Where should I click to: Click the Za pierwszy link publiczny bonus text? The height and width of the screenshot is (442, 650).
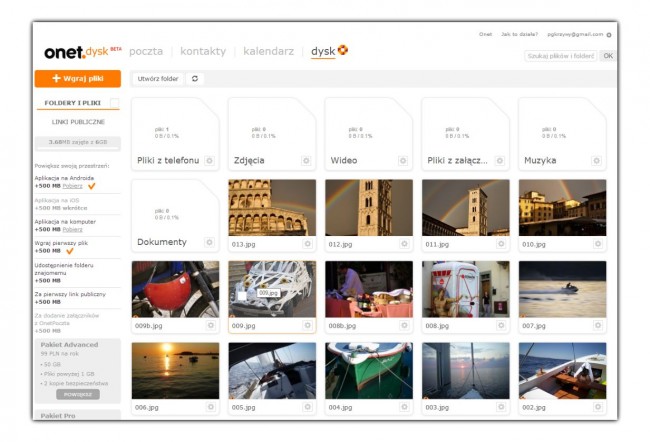[x=70, y=294]
